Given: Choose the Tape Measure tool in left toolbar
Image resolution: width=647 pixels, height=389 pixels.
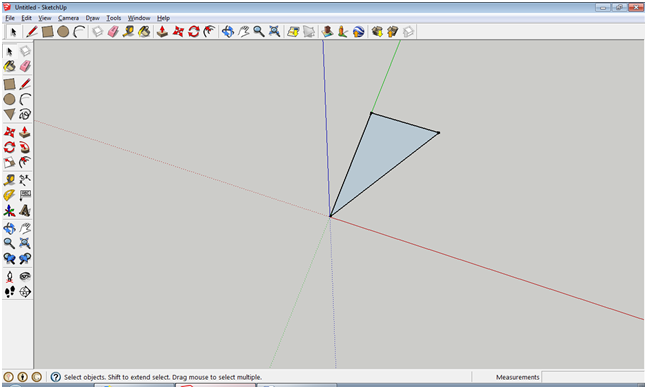Looking at the screenshot, I should [x=9, y=180].
